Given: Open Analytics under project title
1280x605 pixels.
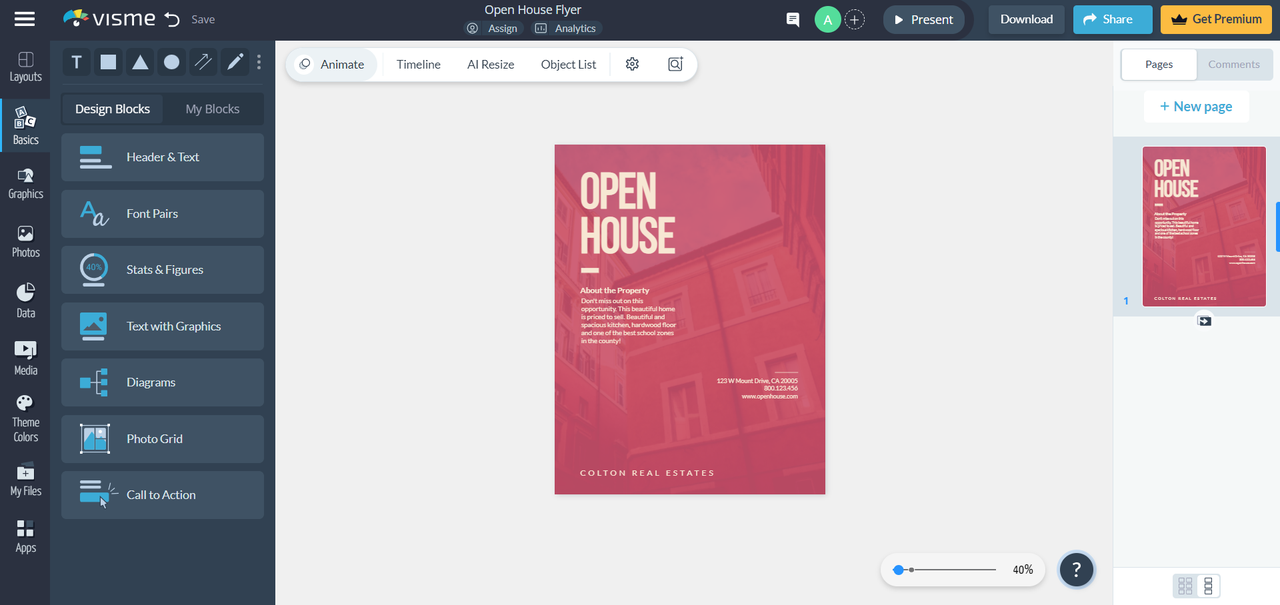Looking at the screenshot, I should point(566,28).
